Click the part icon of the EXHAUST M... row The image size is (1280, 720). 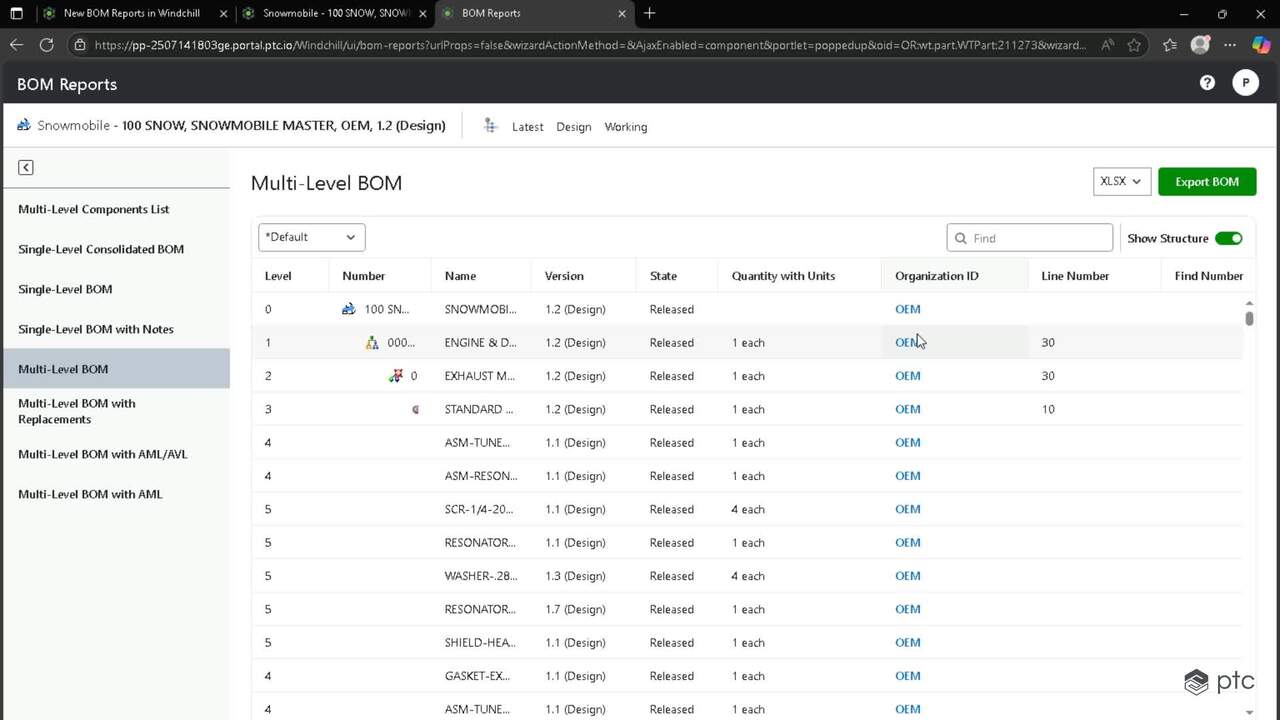(396, 376)
